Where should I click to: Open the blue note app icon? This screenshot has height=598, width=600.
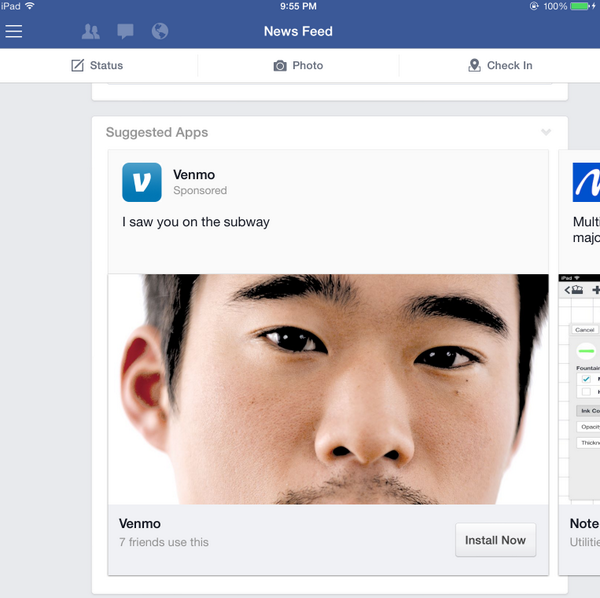(x=586, y=182)
